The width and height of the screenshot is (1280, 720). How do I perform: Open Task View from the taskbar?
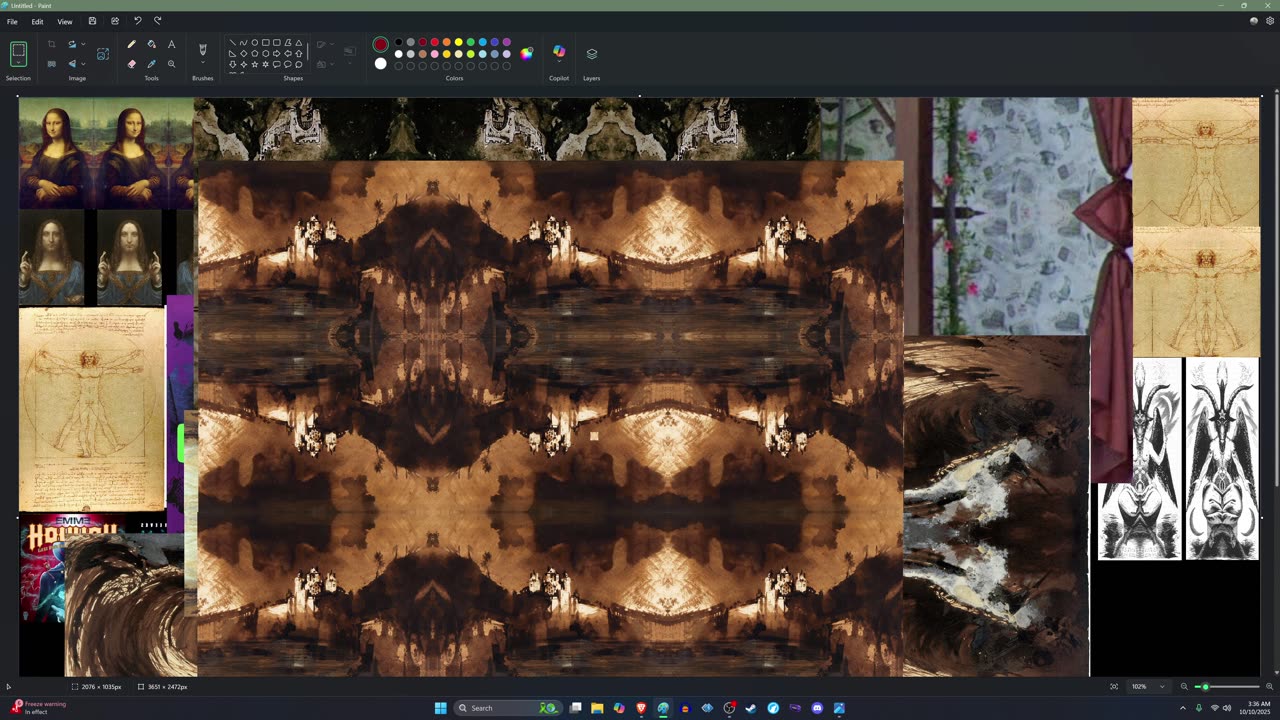[575, 708]
